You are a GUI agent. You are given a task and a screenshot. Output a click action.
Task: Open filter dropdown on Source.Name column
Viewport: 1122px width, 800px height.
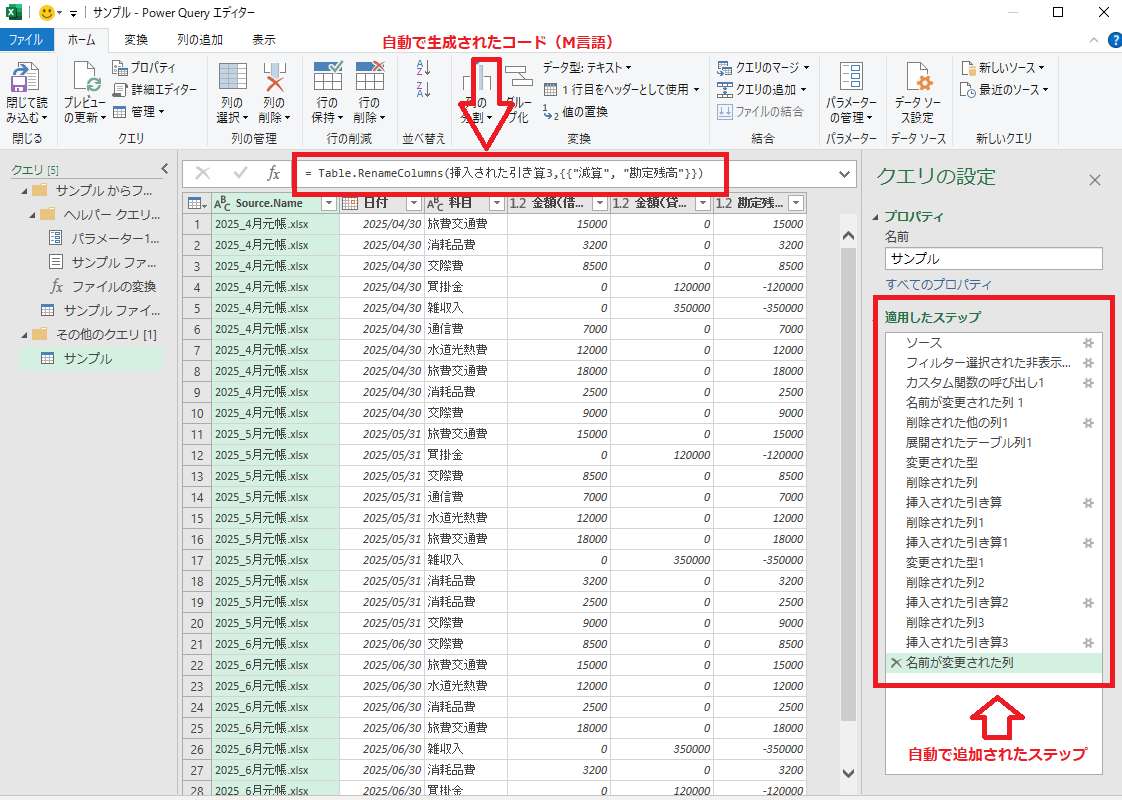328,204
